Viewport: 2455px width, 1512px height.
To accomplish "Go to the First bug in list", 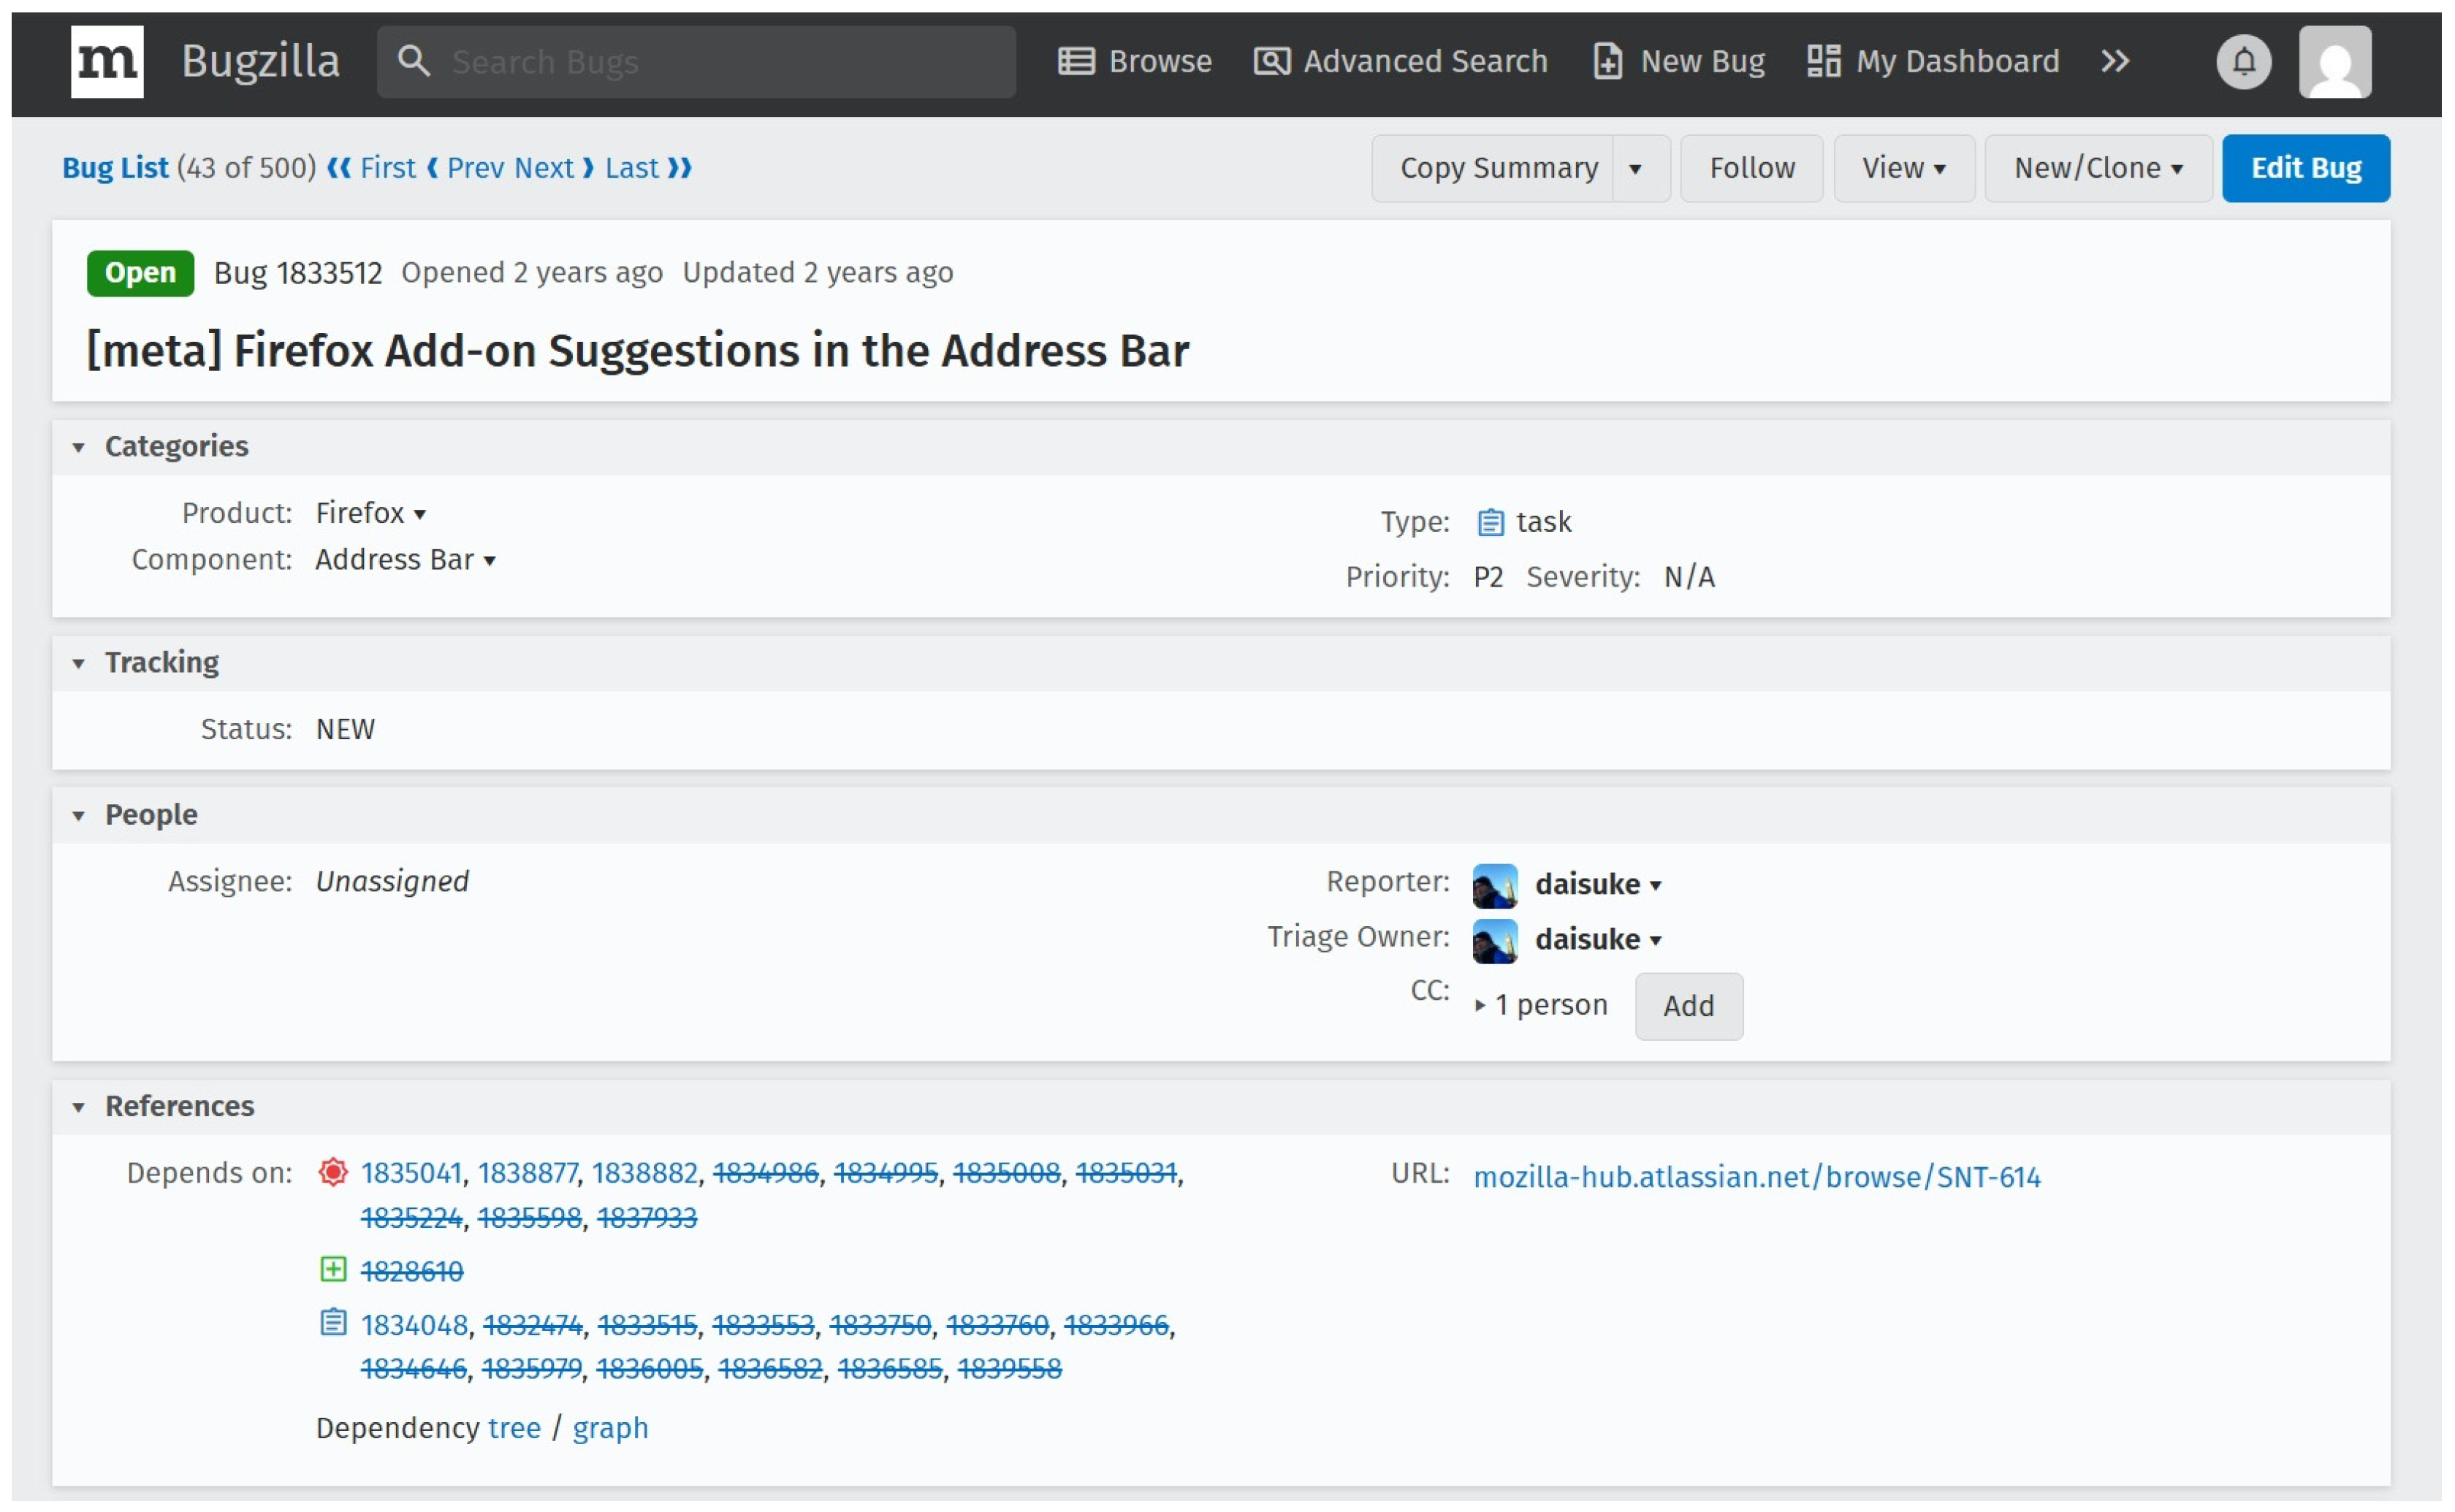I will tap(371, 168).
